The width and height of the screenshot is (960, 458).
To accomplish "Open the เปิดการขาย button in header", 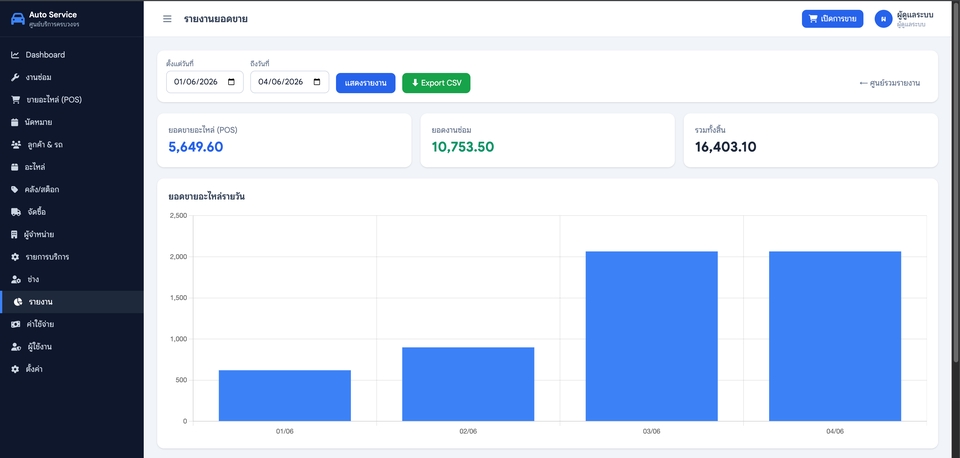I will point(832,19).
